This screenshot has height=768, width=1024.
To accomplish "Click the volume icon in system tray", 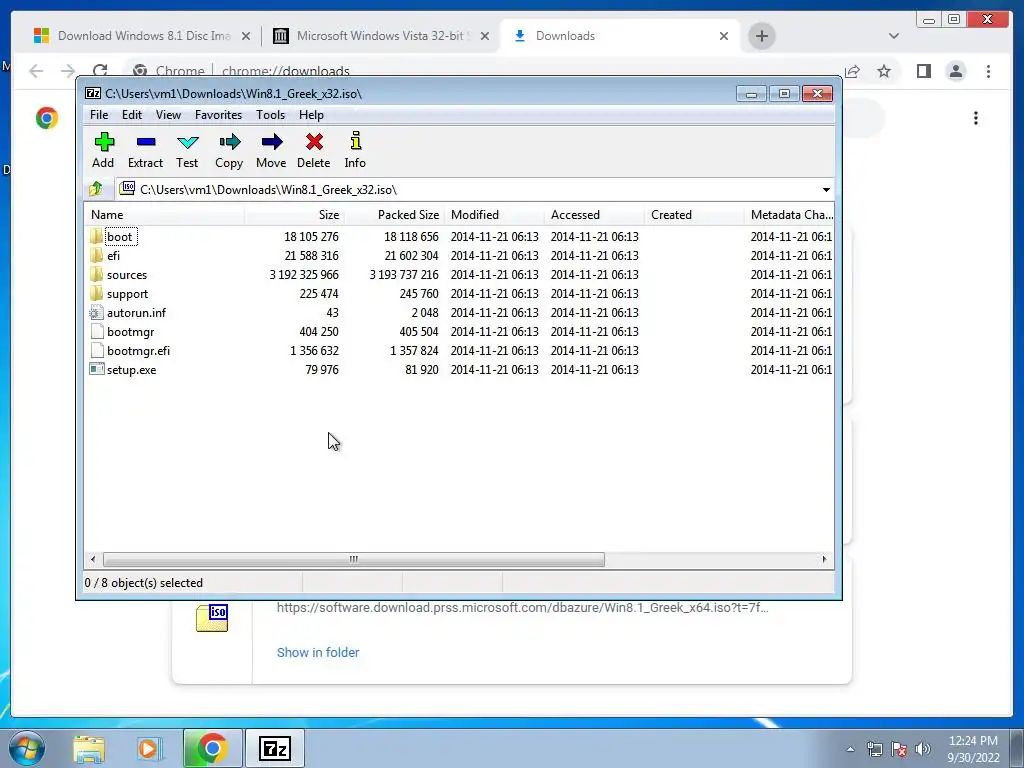I will coord(923,749).
